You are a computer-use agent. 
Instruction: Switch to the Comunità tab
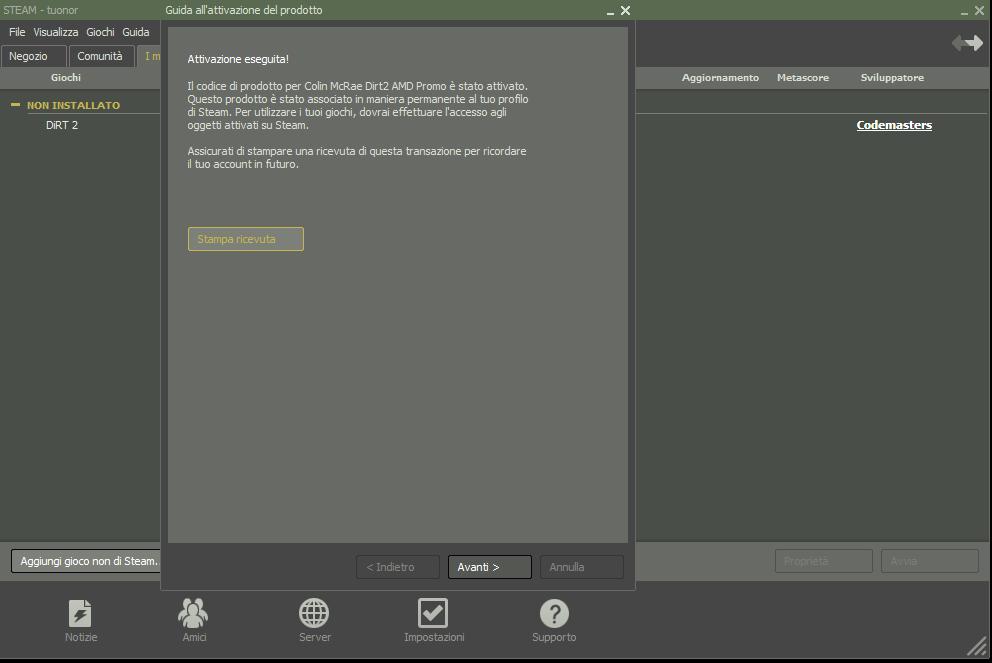click(x=101, y=56)
